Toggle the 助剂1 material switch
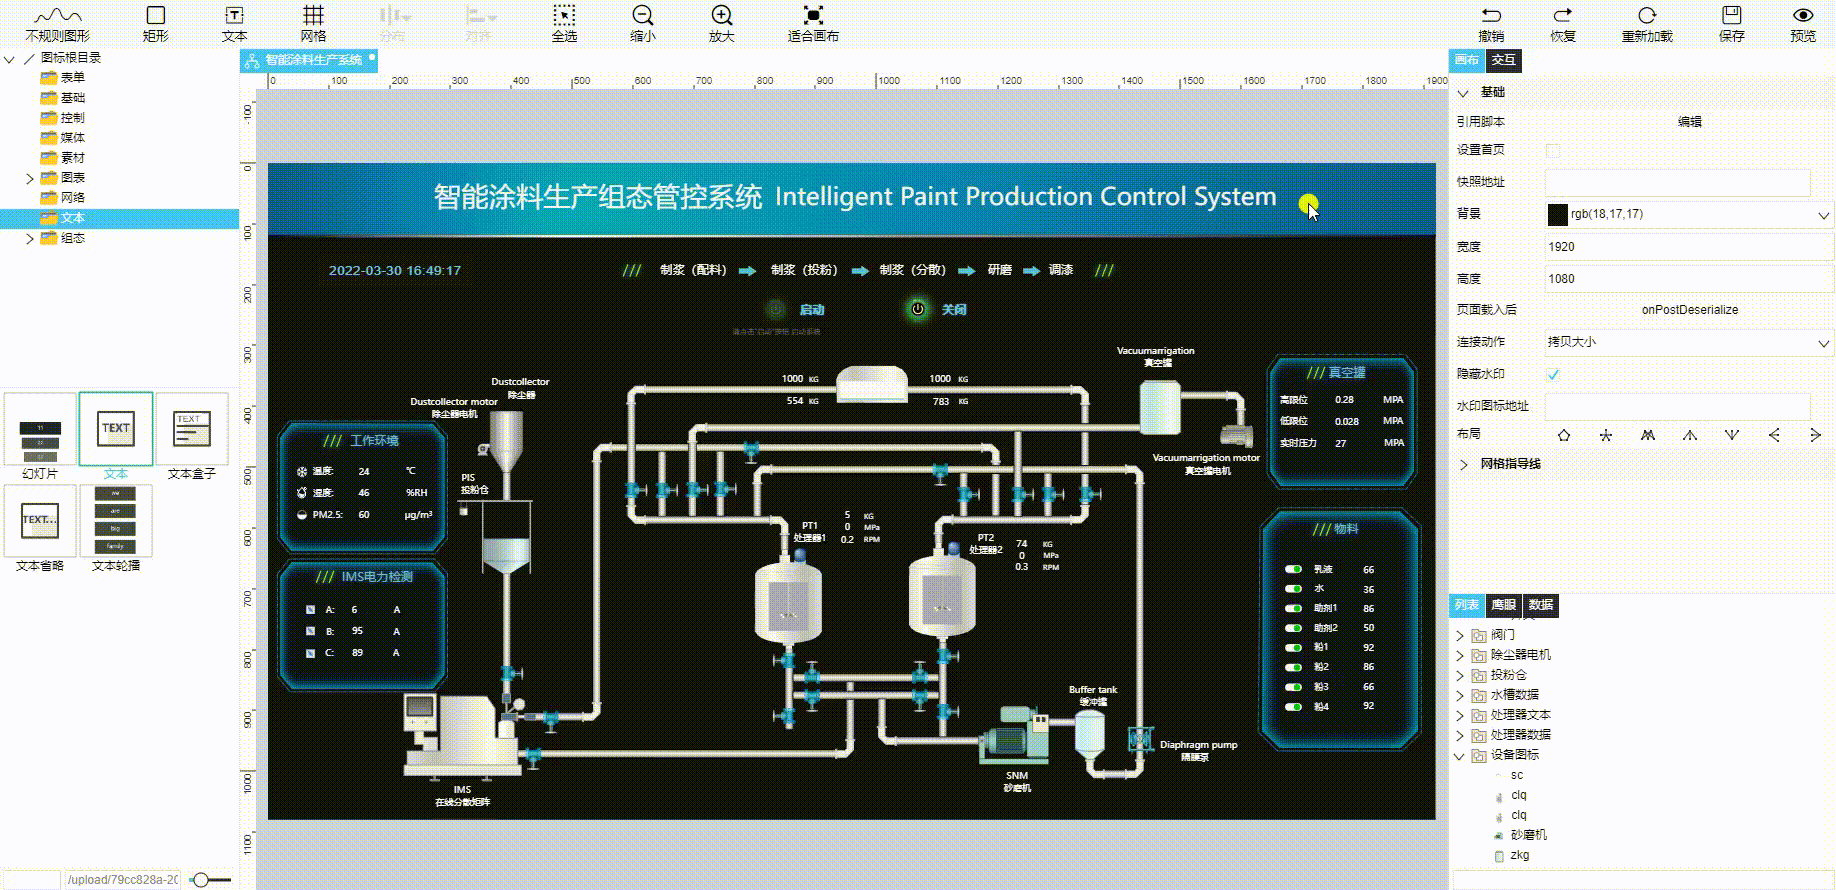This screenshot has width=1836, height=890. point(1293,608)
